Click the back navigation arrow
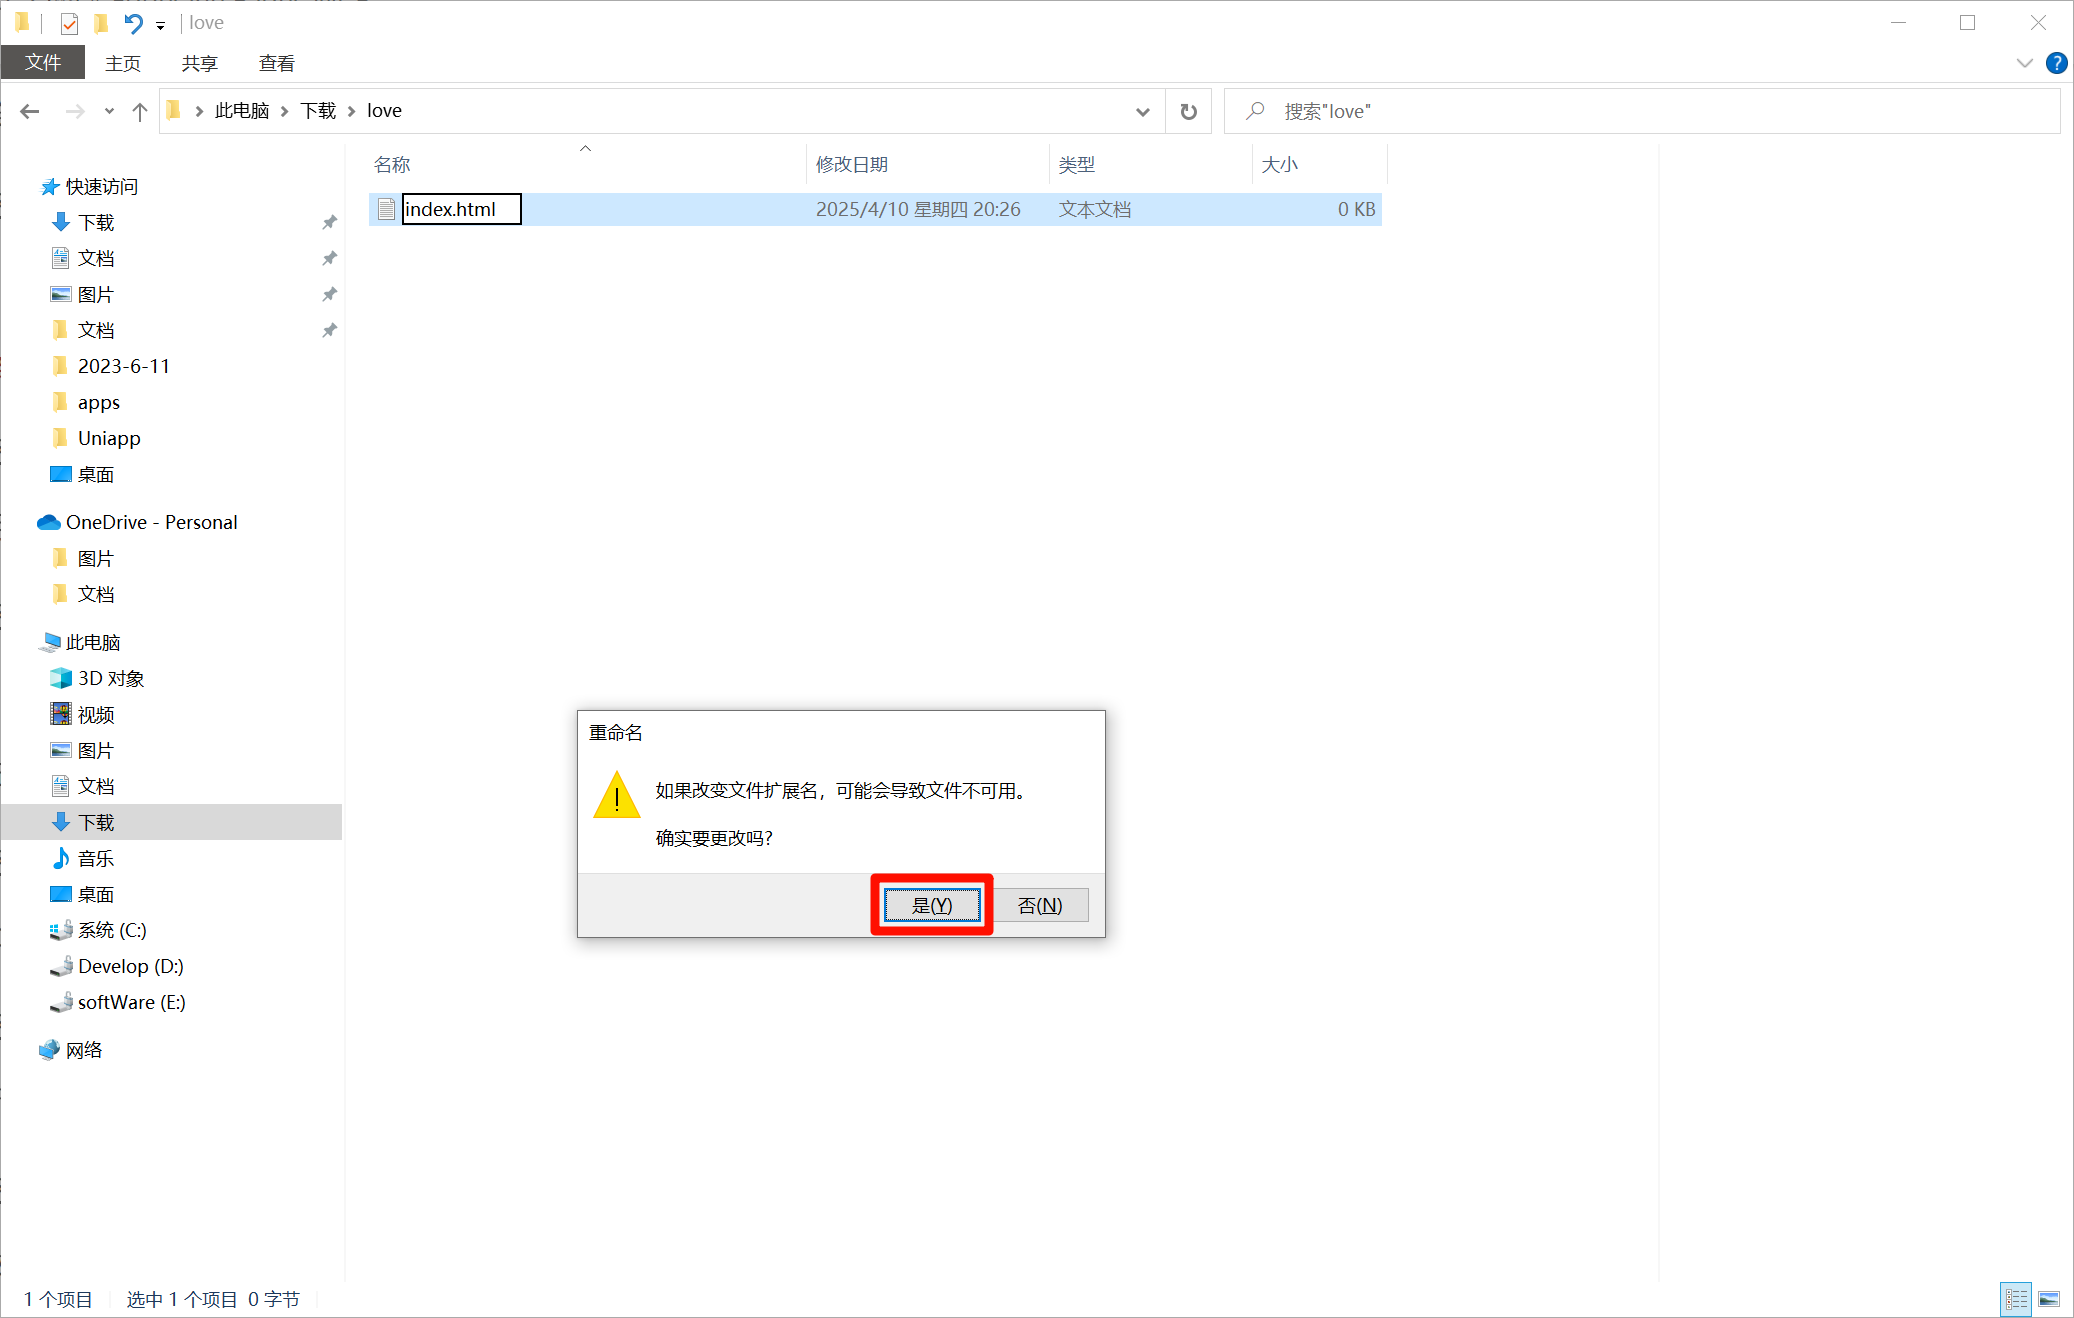This screenshot has height=1318, width=2074. (30, 111)
